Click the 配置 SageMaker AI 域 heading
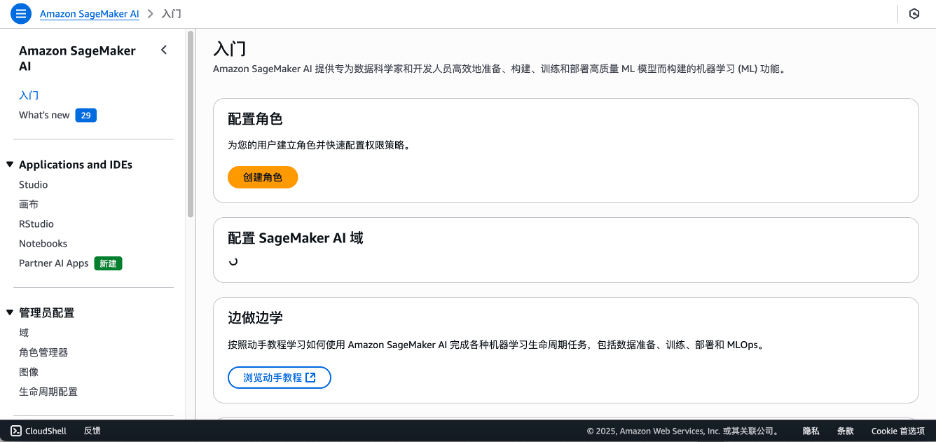 [x=295, y=238]
